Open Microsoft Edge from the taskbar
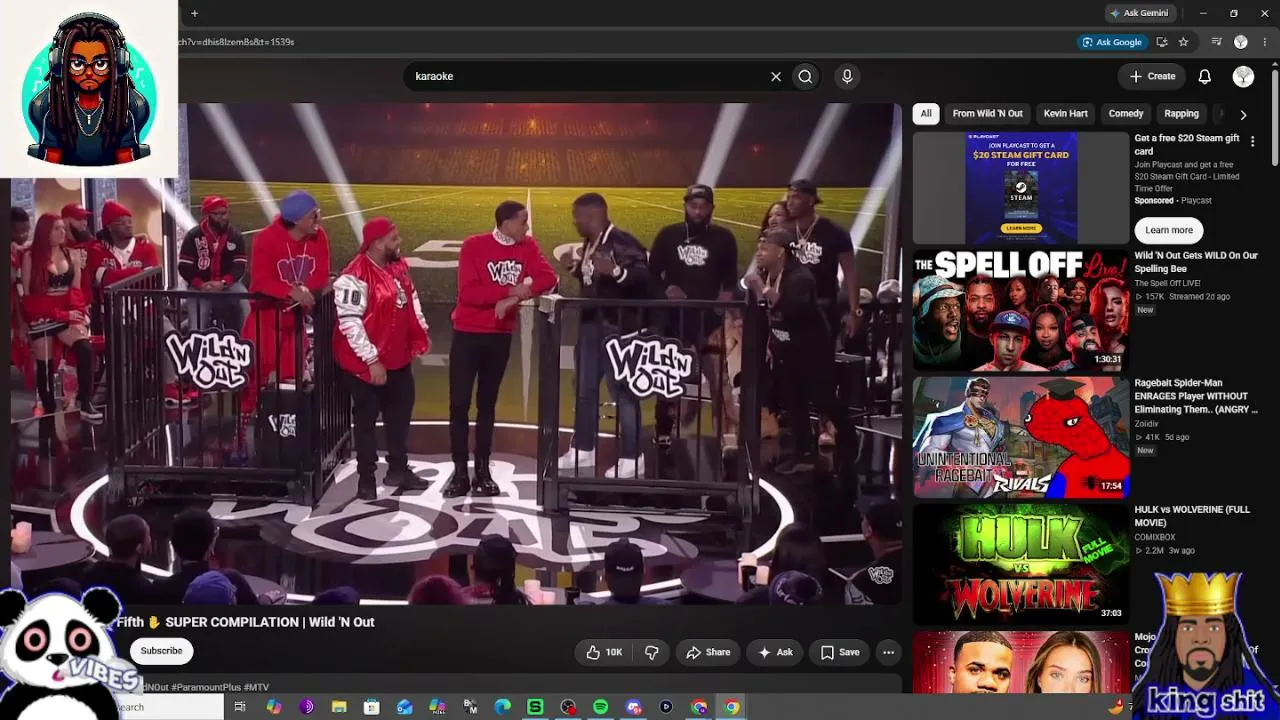 (502, 707)
